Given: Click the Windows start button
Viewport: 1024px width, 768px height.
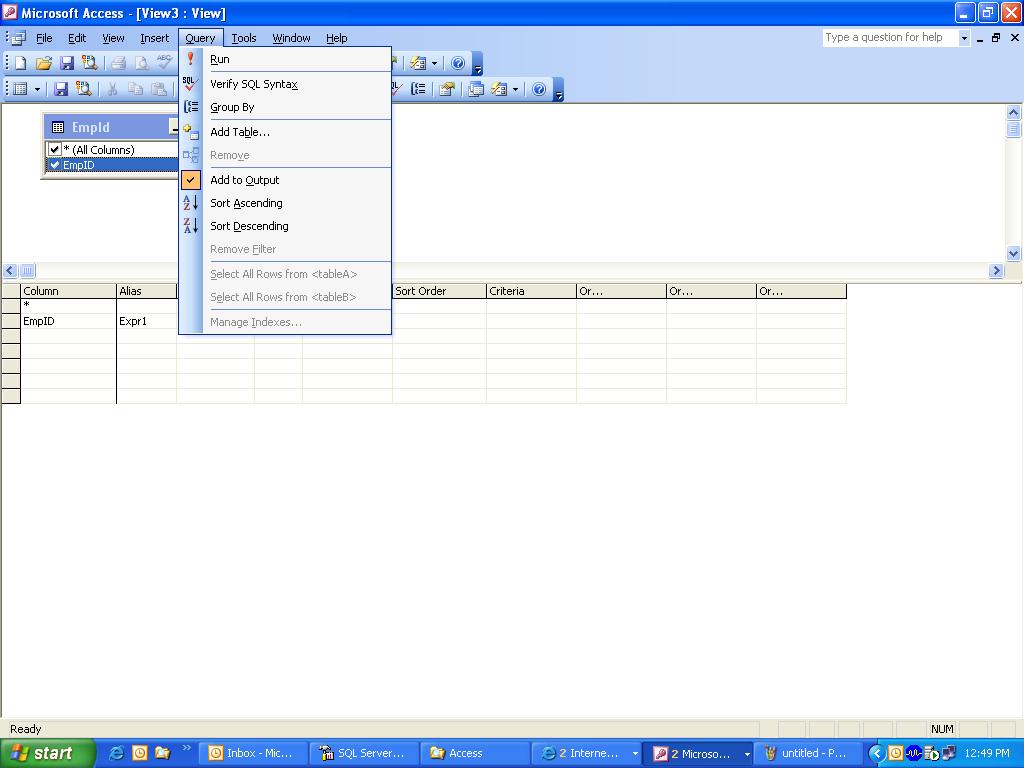Looking at the screenshot, I should coord(47,753).
